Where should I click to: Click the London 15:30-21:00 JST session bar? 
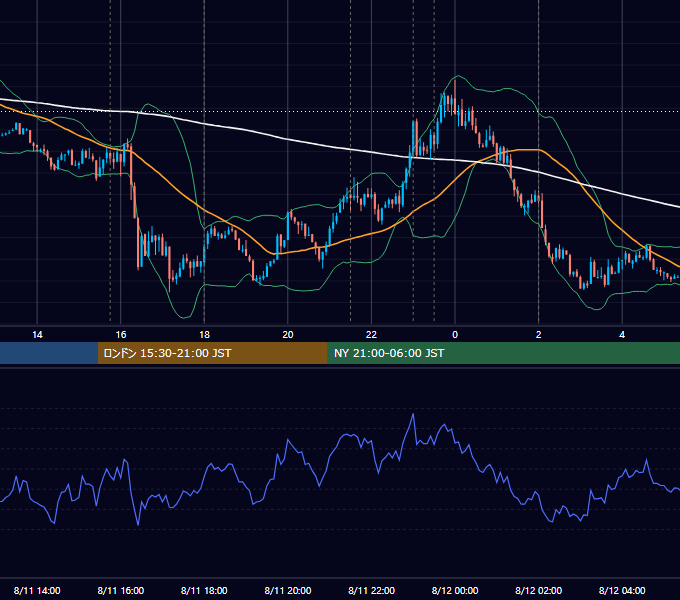(212, 353)
